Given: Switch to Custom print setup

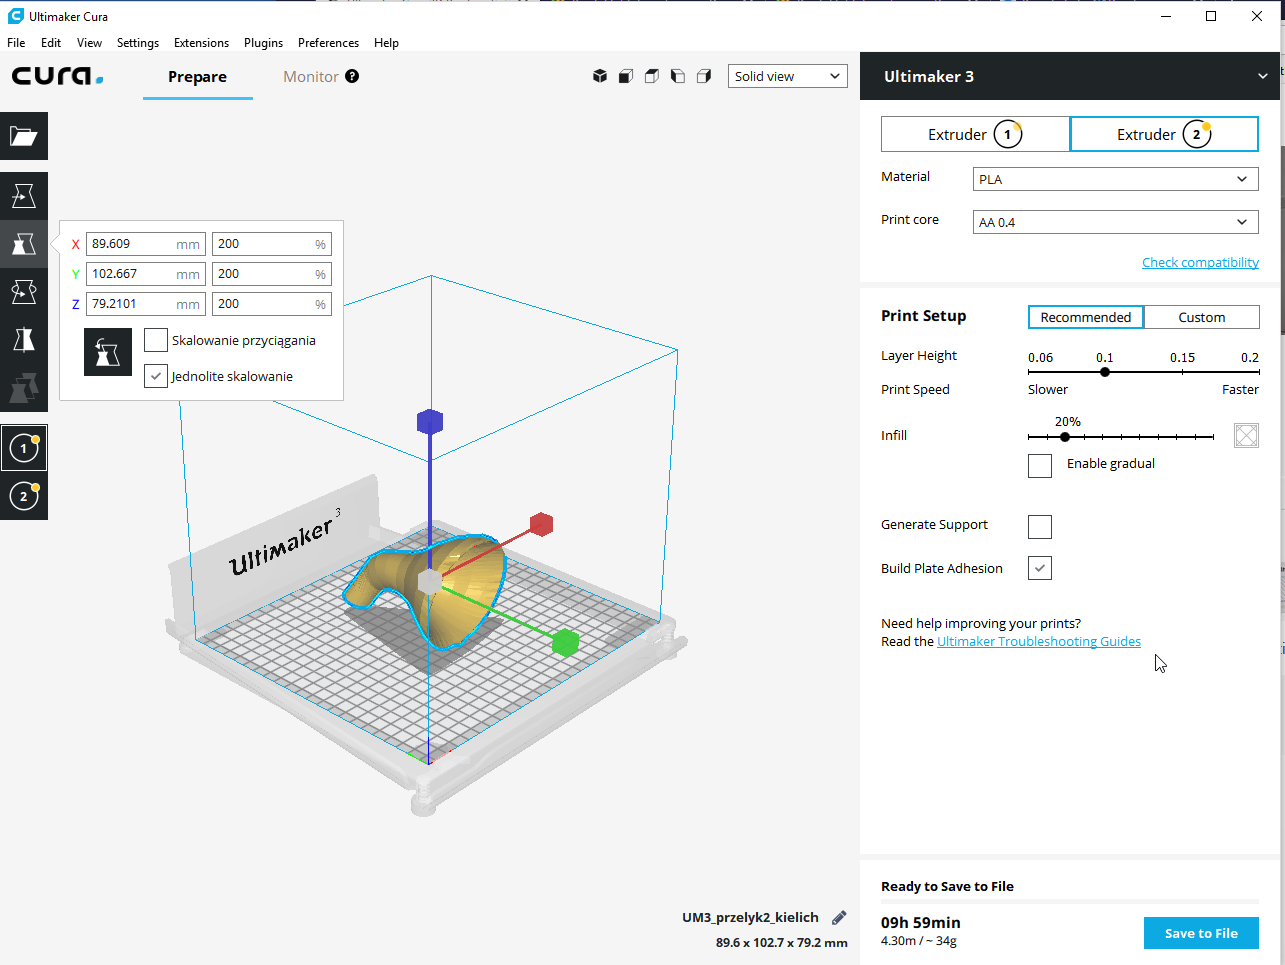Looking at the screenshot, I should 1202,317.
